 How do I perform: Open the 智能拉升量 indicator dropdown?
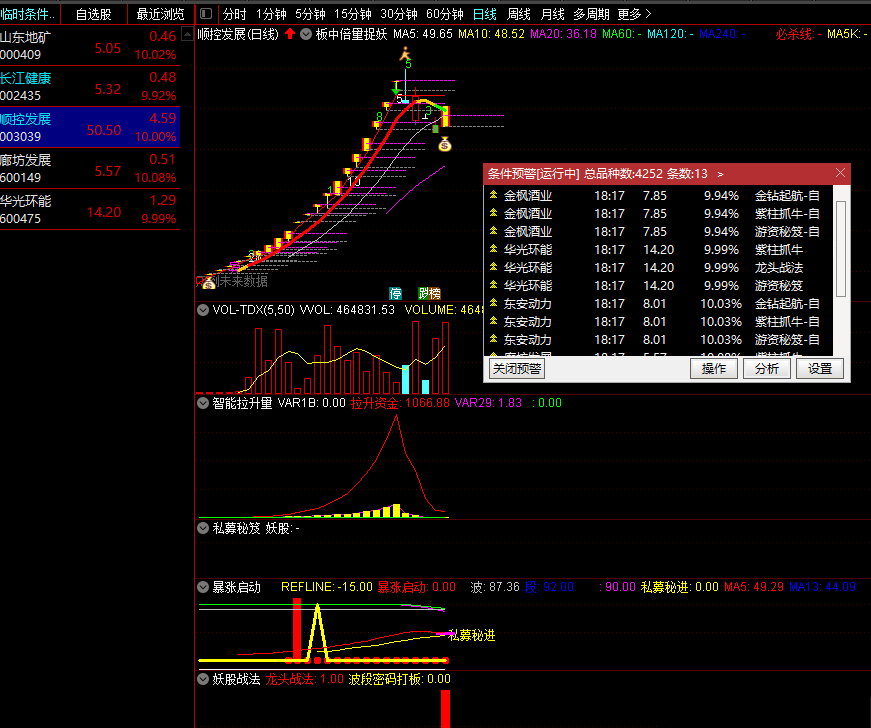tap(203, 403)
